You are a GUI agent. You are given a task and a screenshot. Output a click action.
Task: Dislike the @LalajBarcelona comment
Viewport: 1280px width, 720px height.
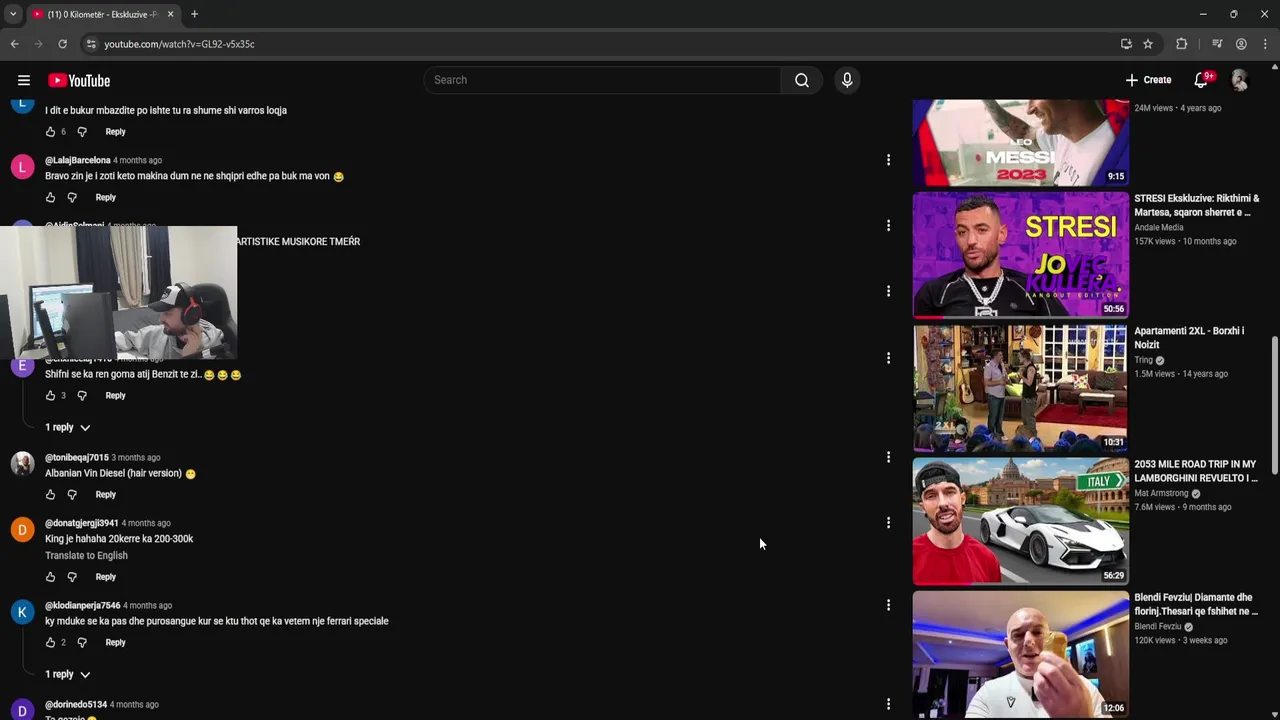pos(72,197)
